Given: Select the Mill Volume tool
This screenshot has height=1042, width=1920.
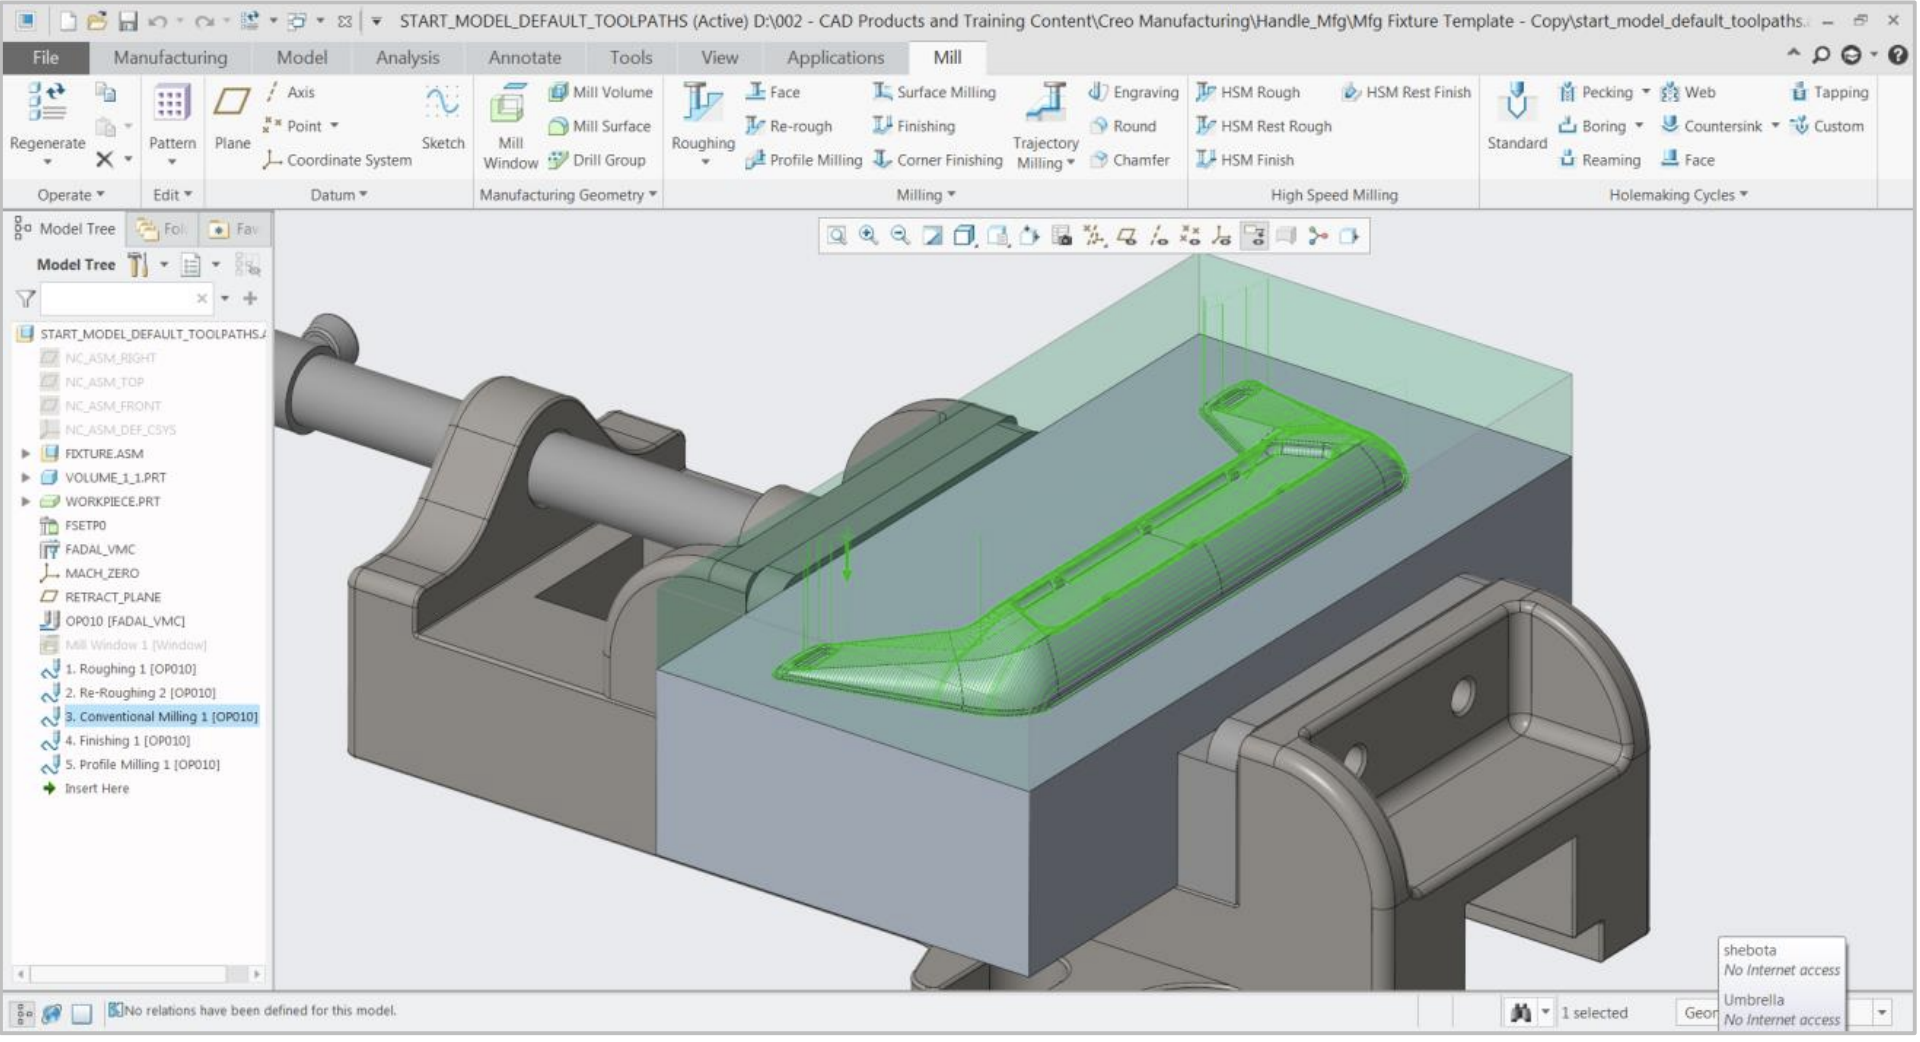Looking at the screenshot, I should (600, 92).
